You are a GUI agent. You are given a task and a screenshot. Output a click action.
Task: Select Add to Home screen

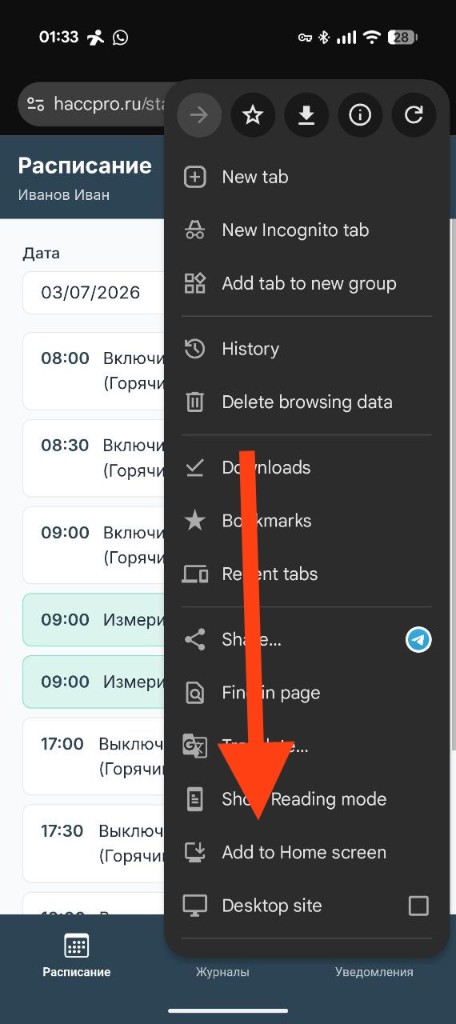coord(306,852)
